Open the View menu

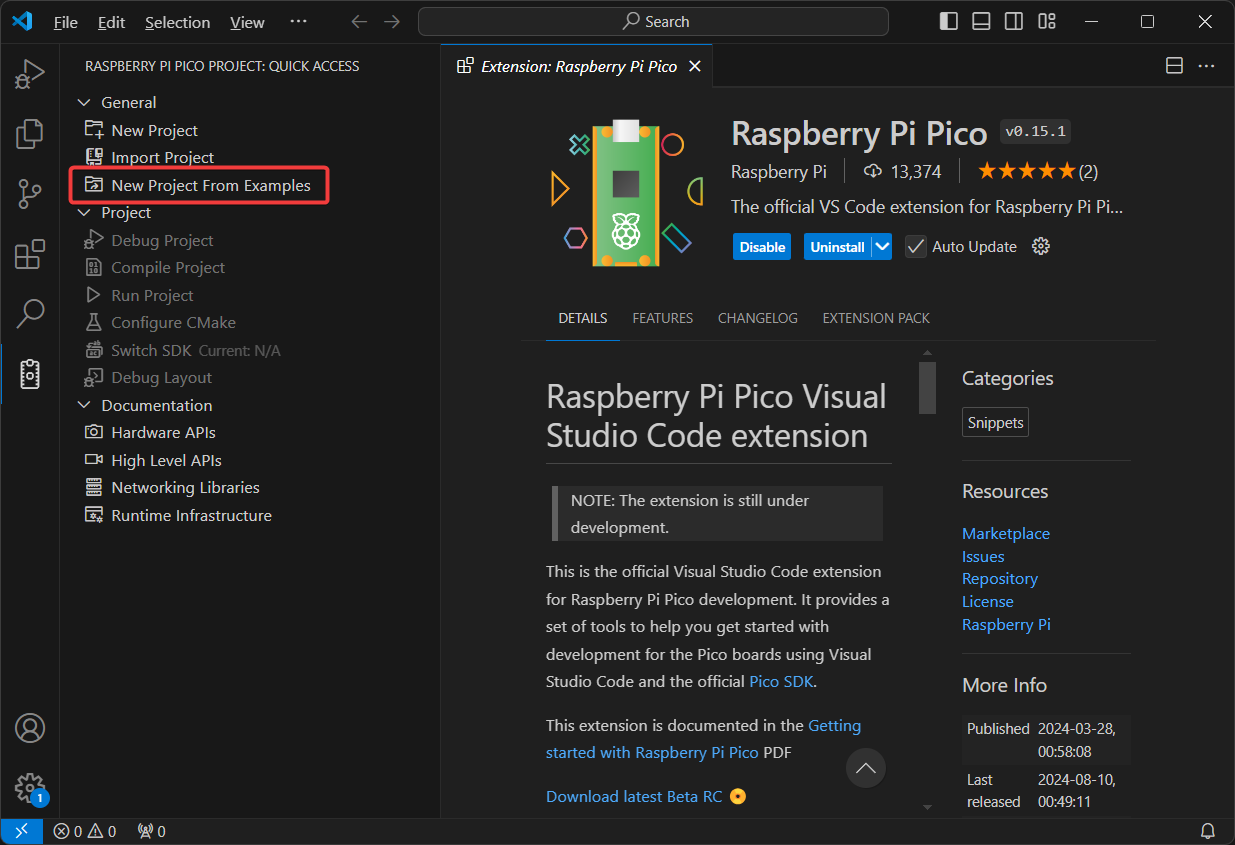click(247, 22)
